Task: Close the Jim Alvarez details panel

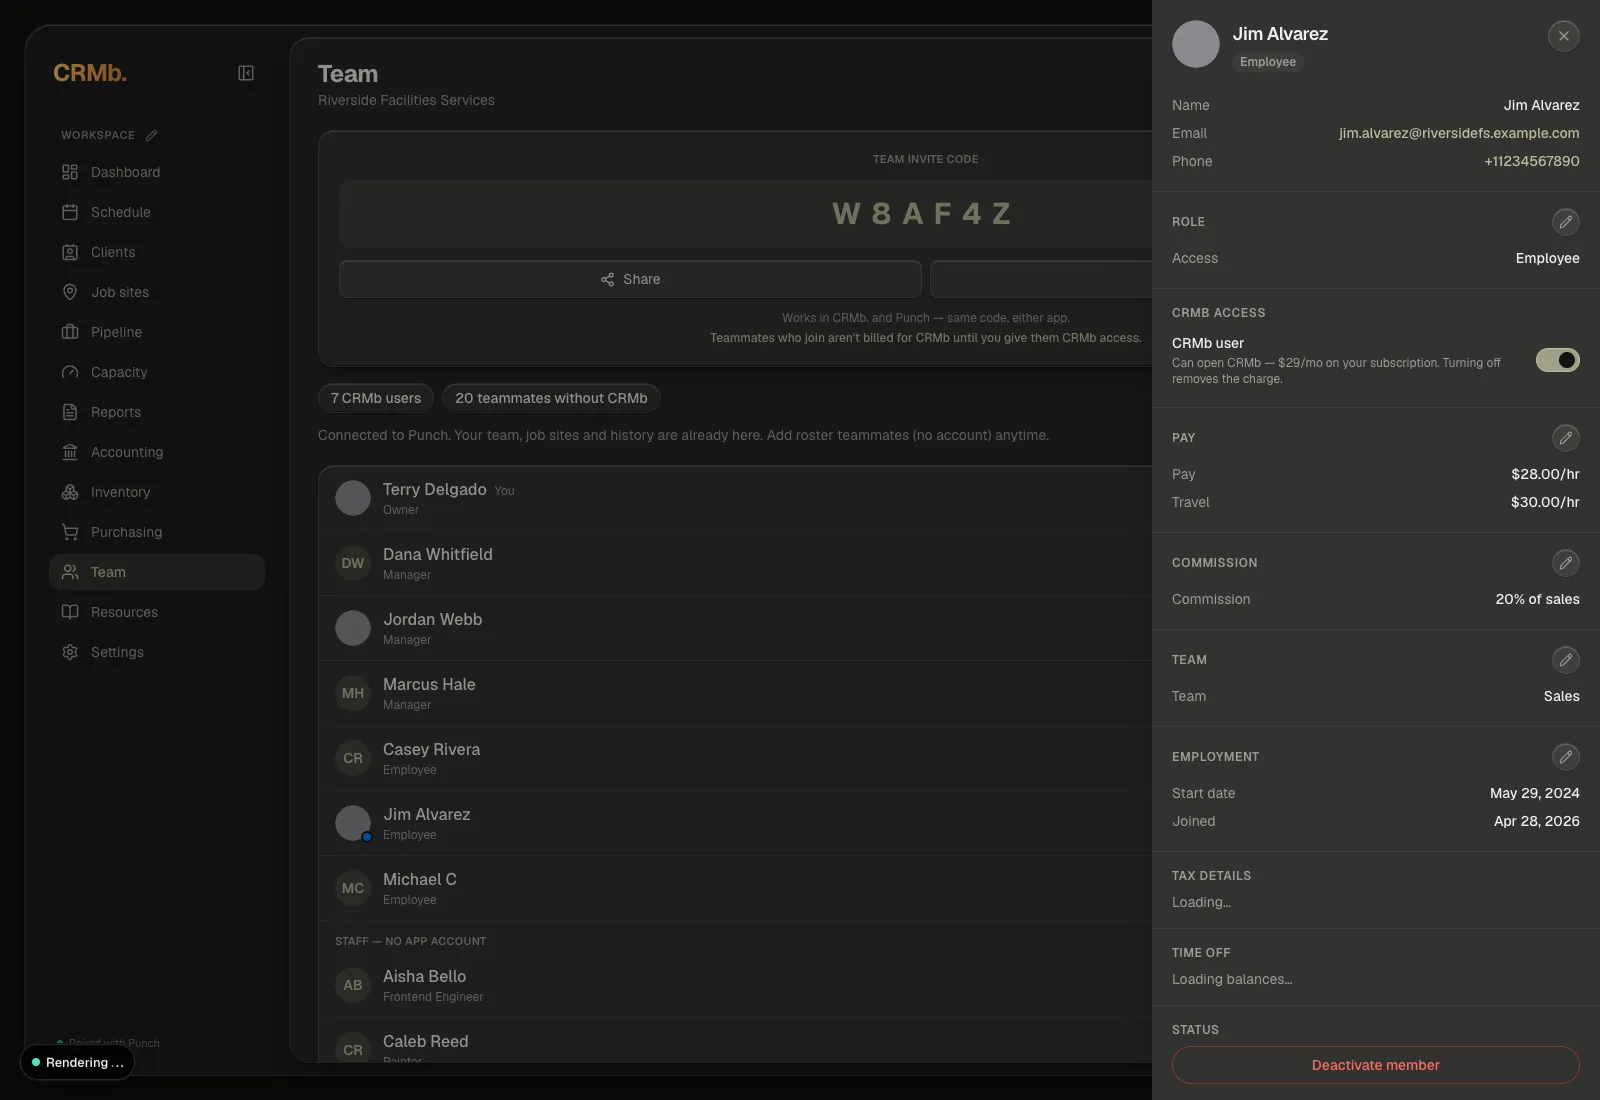Action: point(1564,36)
